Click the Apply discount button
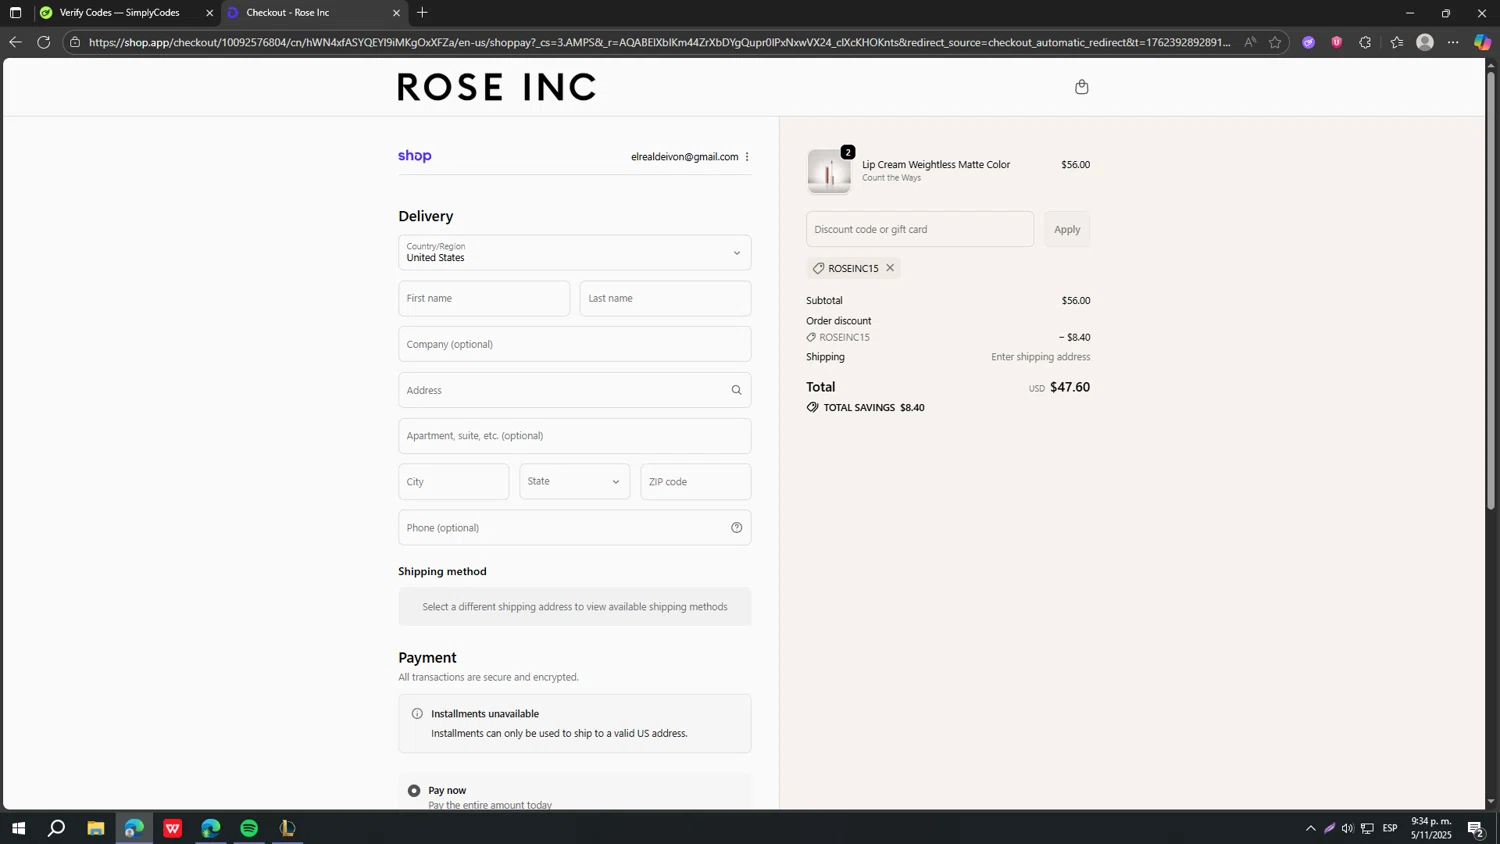The width and height of the screenshot is (1500, 844). 1066,229
